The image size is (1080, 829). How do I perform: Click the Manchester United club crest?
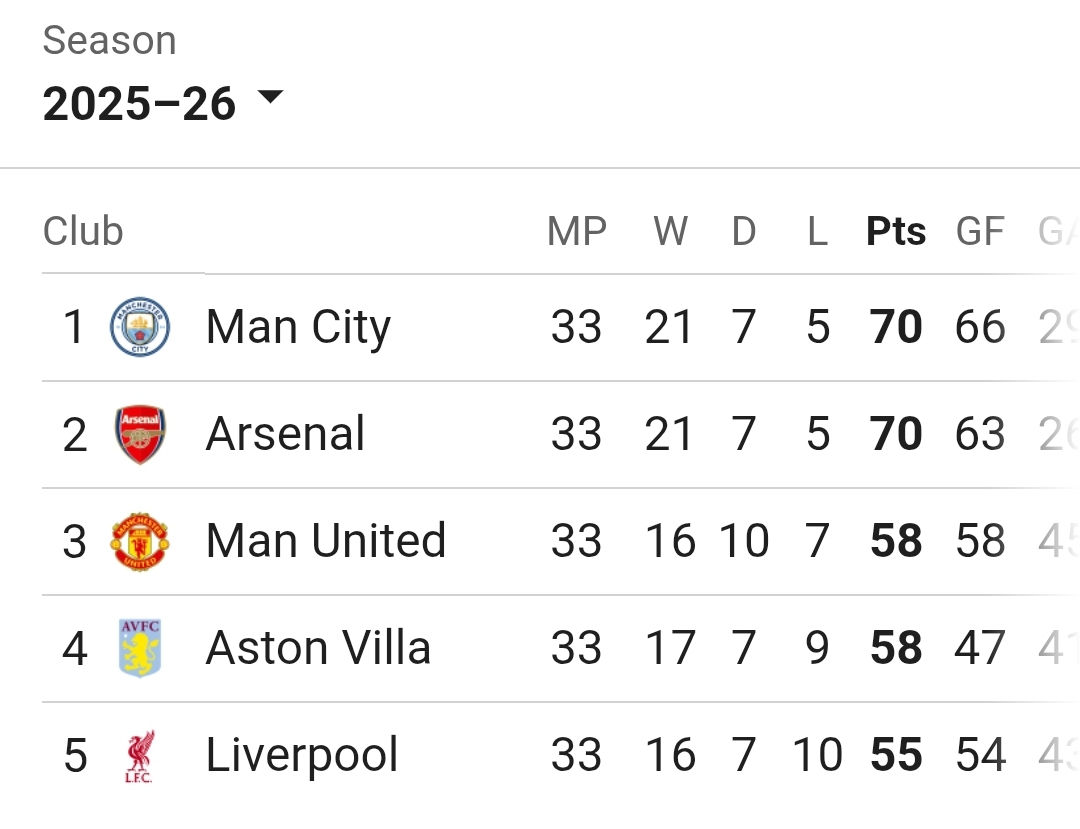pyautogui.click(x=140, y=541)
